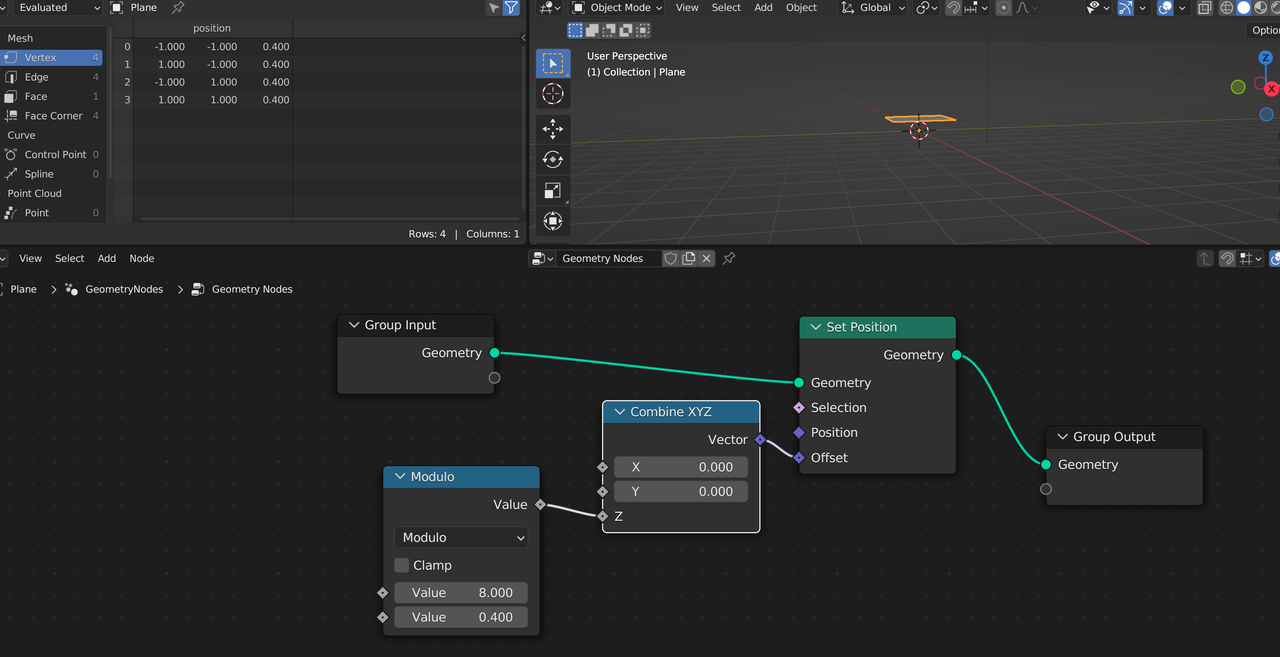Collapse the Group Input node

(x=354, y=325)
